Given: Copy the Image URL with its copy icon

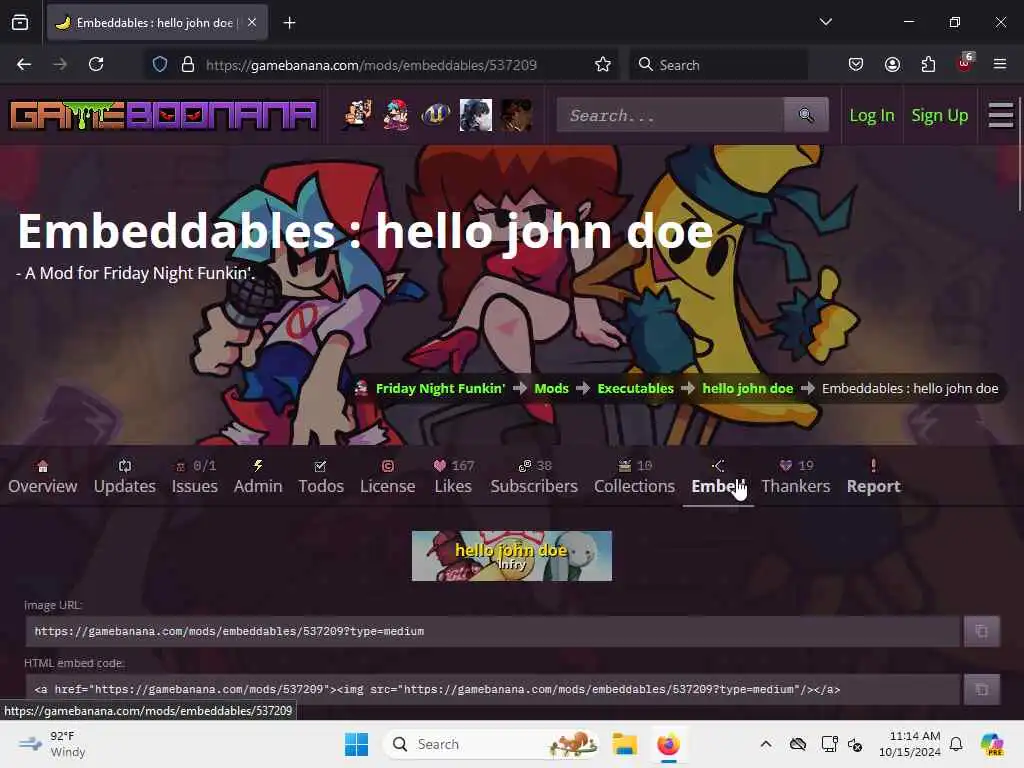Looking at the screenshot, I should [981, 631].
